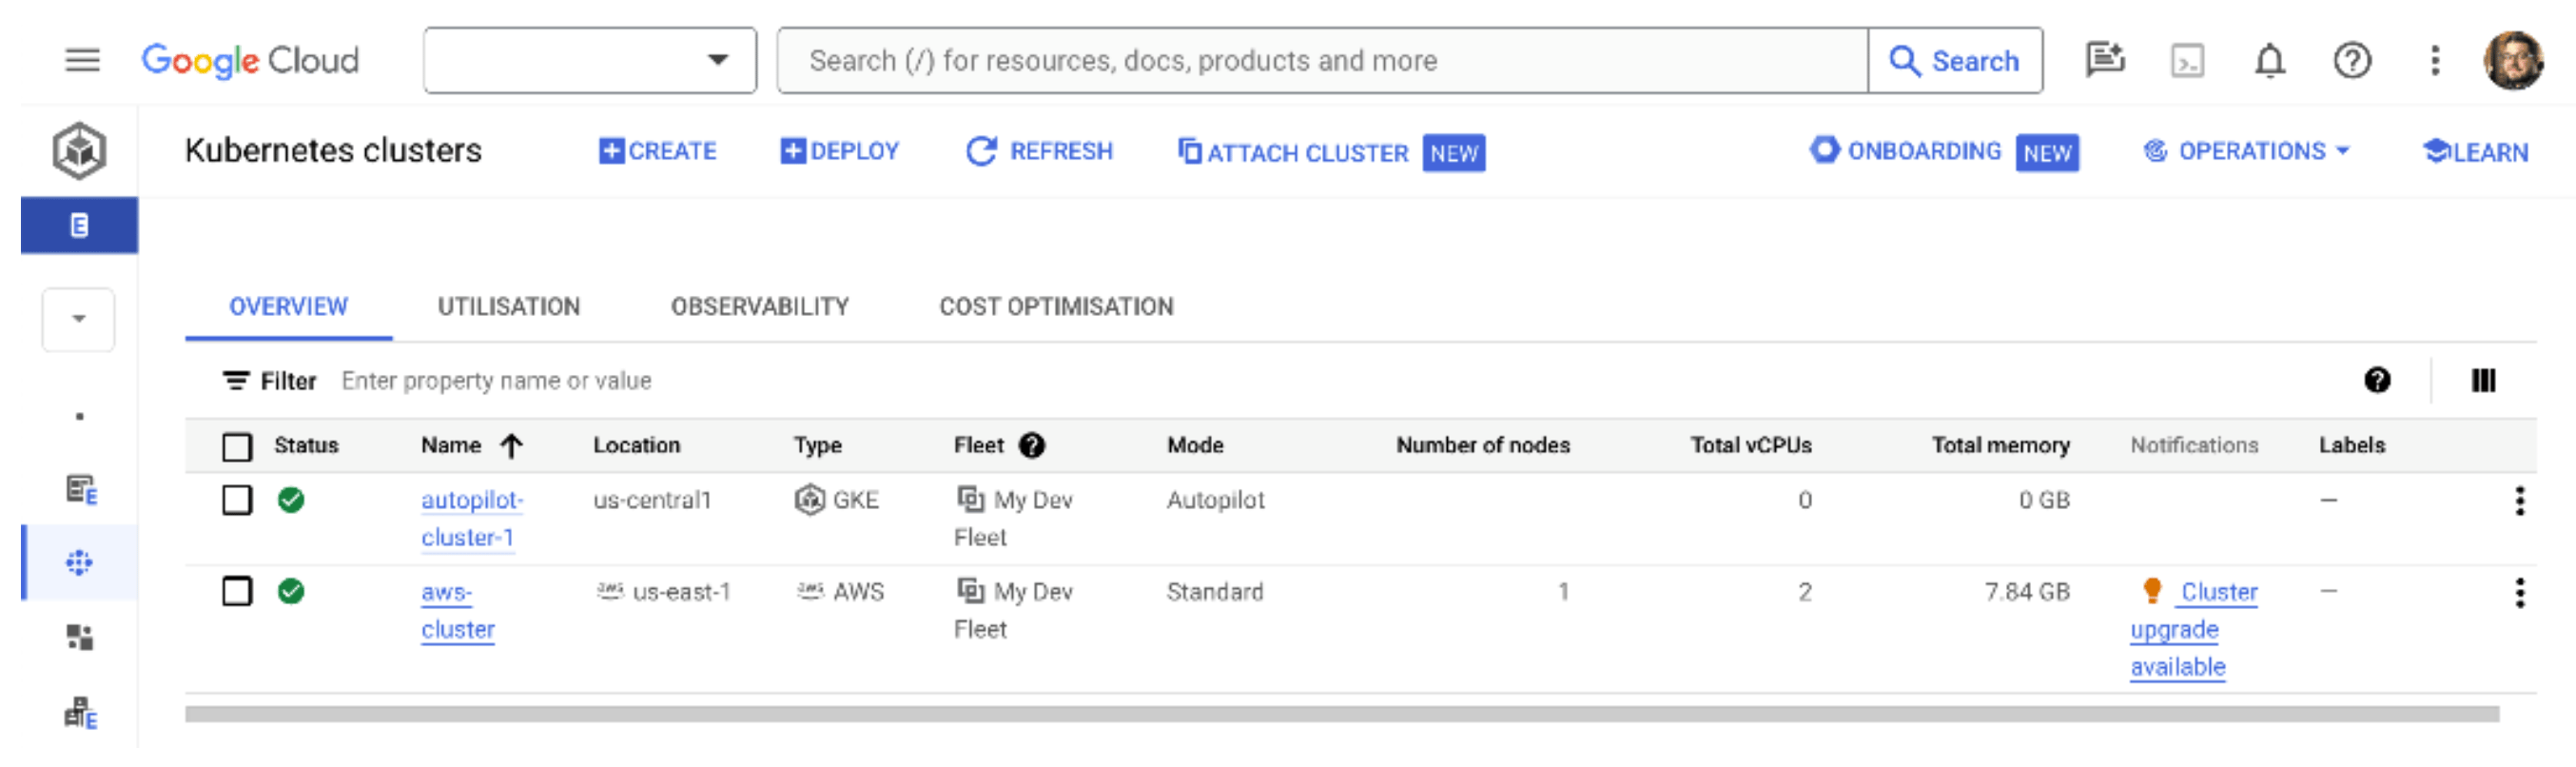Click the Autopilot mode cell
The image size is (2576, 767).
[x=1215, y=500]
